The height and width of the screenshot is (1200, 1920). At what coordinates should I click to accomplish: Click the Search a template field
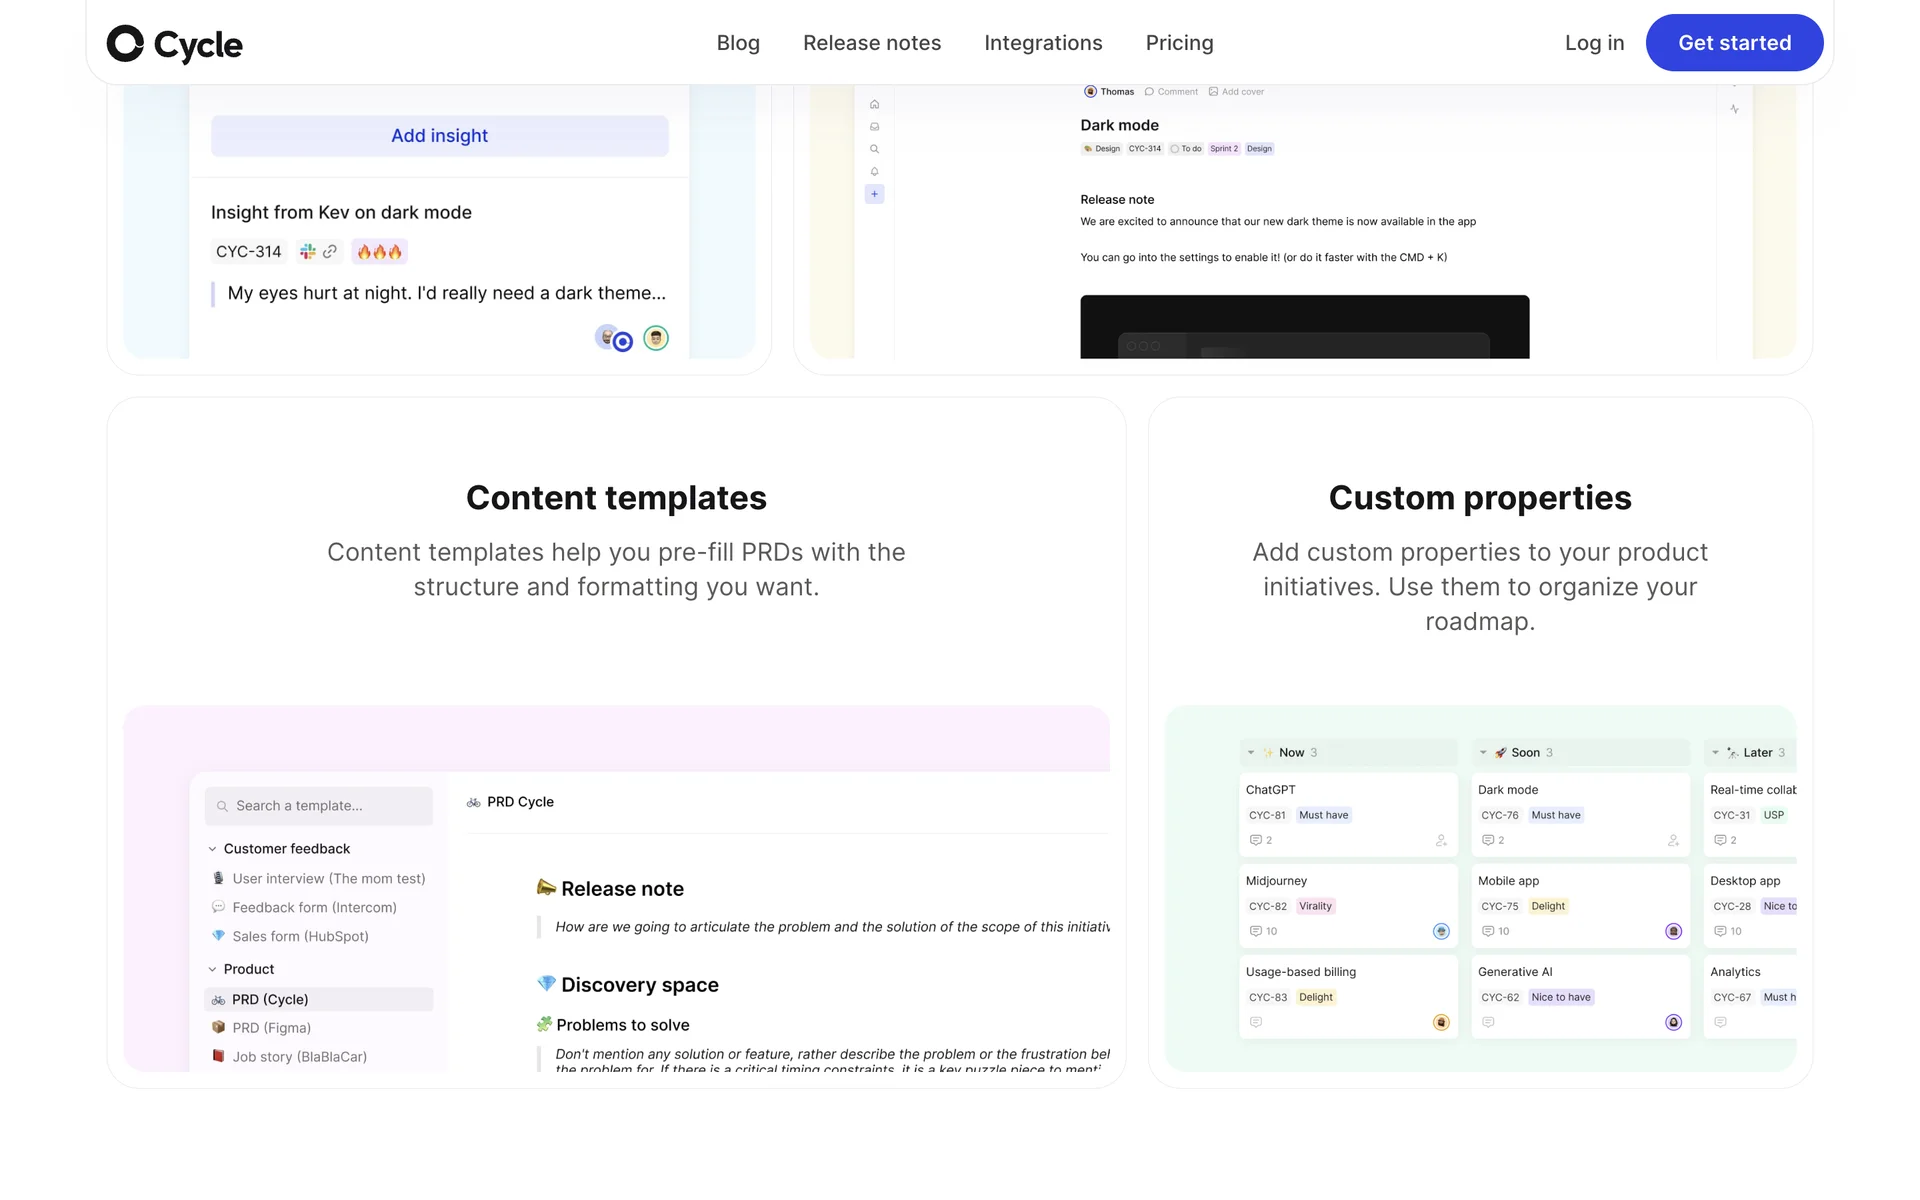(320, 806)
